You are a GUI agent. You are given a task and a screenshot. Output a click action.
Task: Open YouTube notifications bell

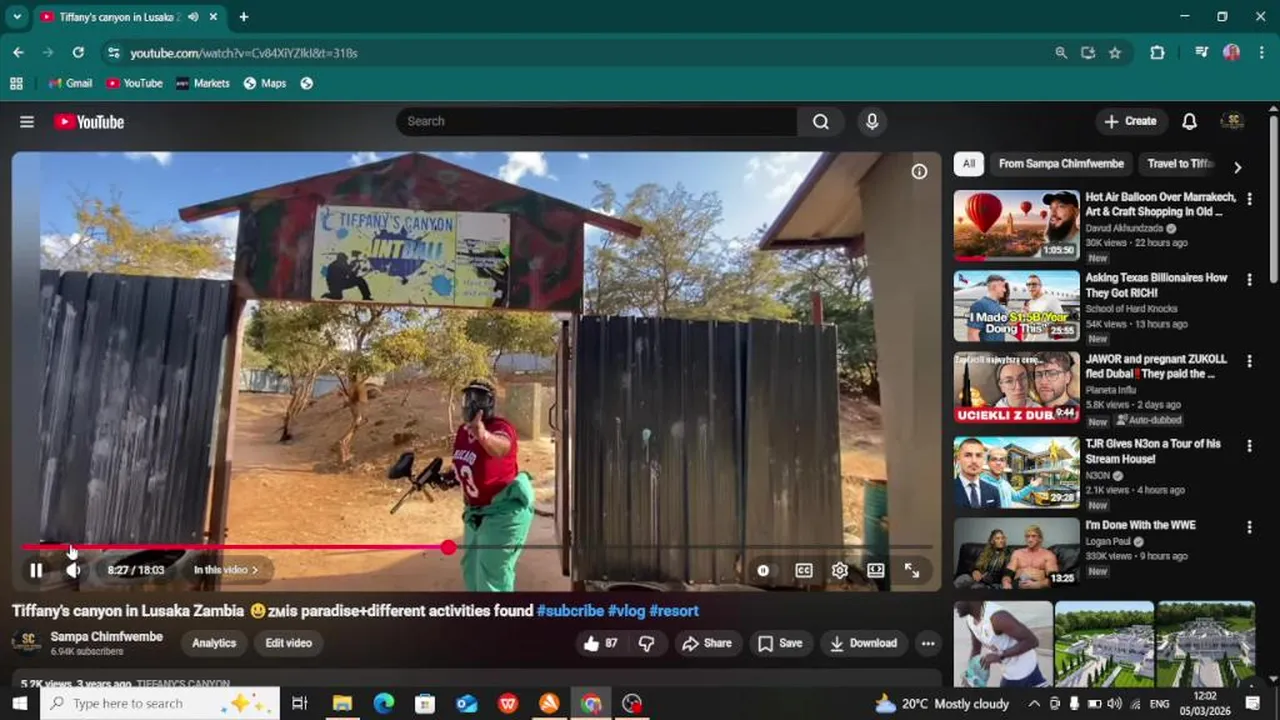(x=1189, y=121)
